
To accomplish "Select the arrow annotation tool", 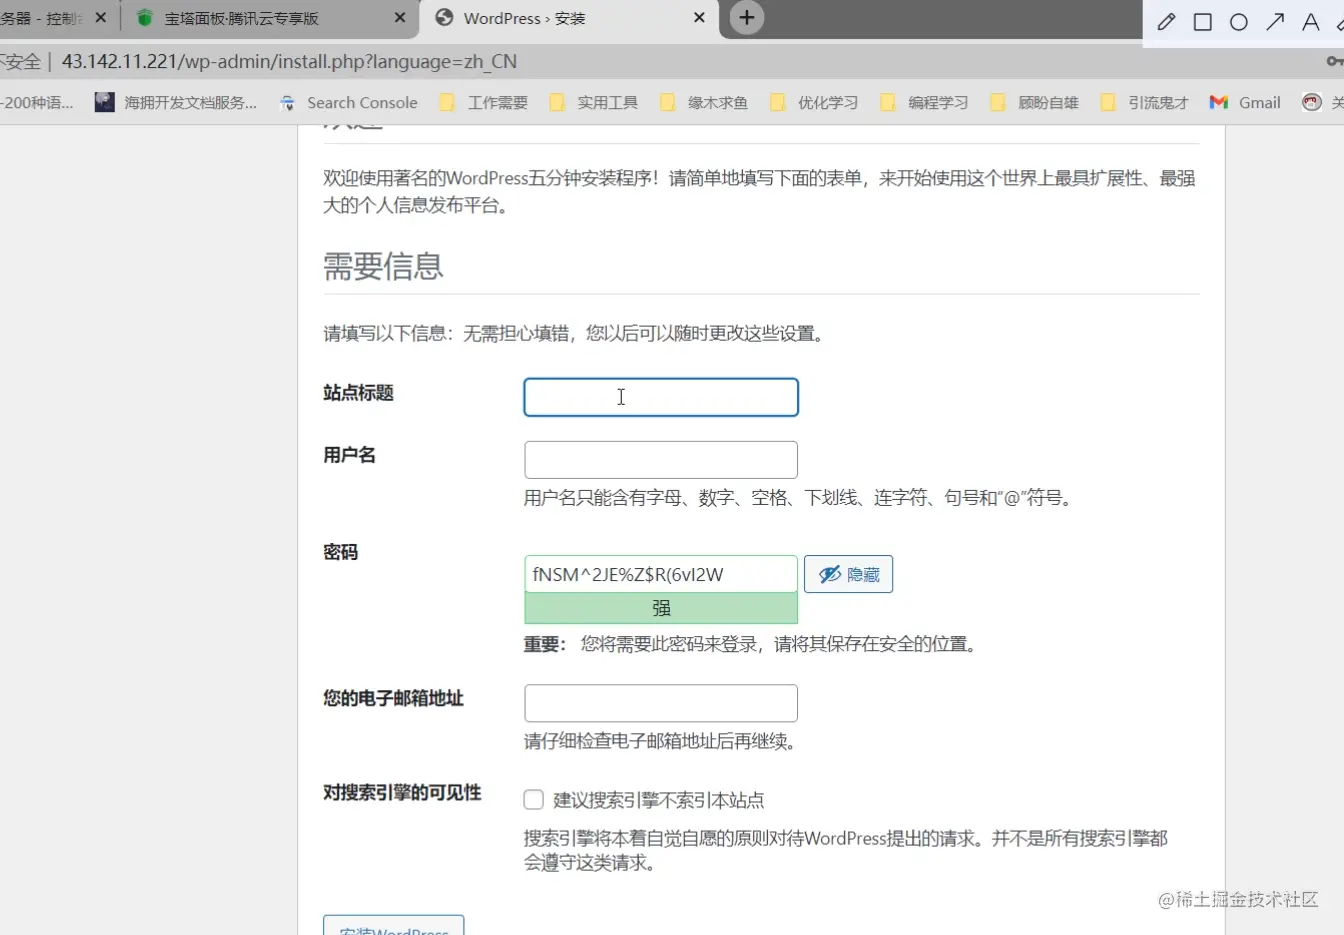I will (x=1274, y=20).
